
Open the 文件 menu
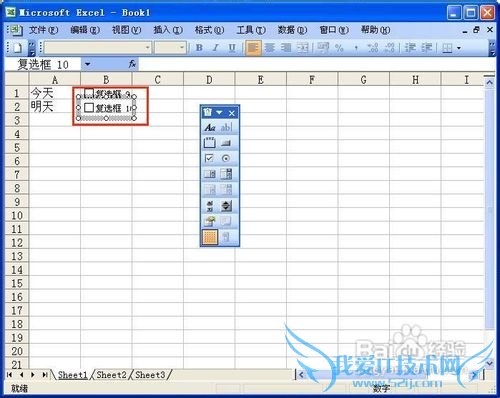tap(43, 30)
